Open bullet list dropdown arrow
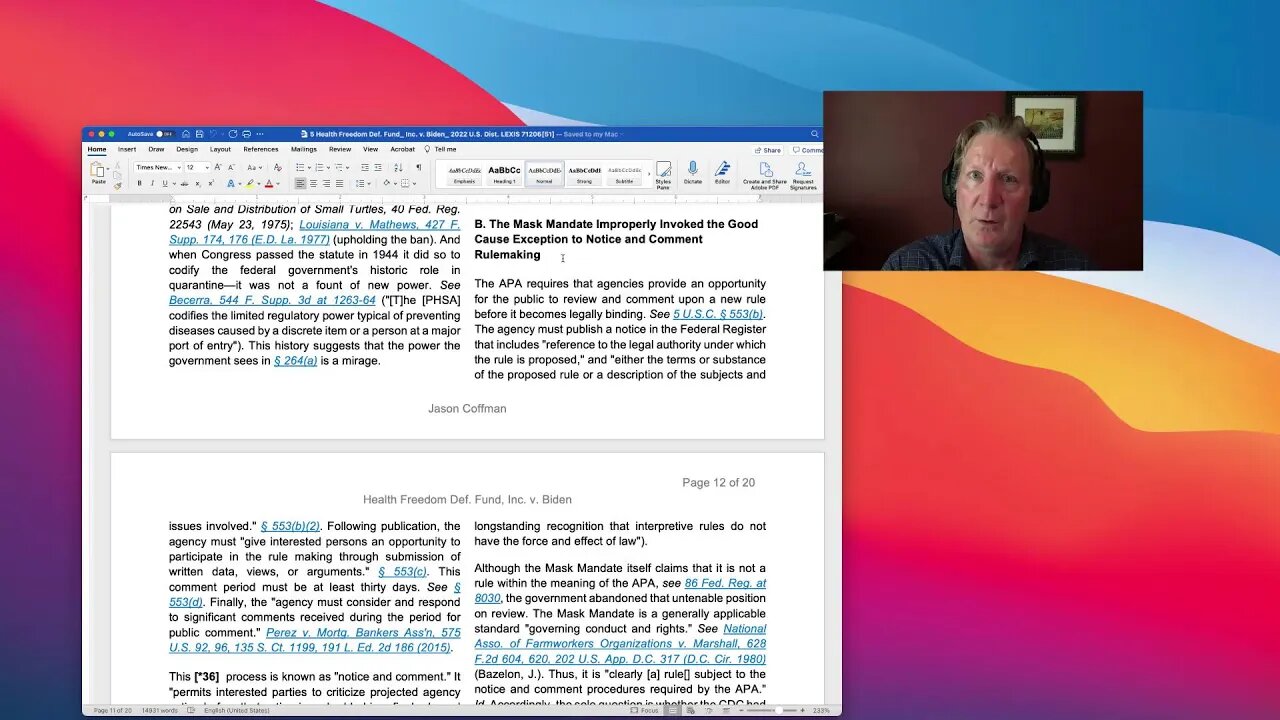 pos(310,167)
